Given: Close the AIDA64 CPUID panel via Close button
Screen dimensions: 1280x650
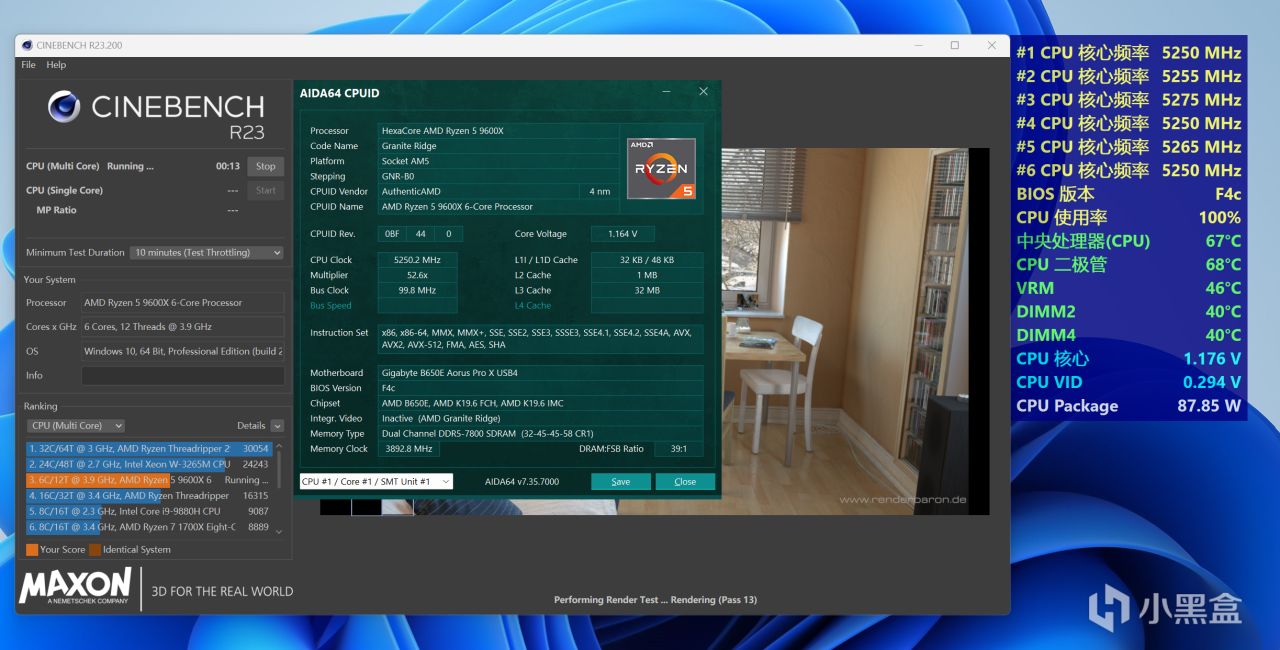Looking at the screenshot, I should (x=685, y=482).
